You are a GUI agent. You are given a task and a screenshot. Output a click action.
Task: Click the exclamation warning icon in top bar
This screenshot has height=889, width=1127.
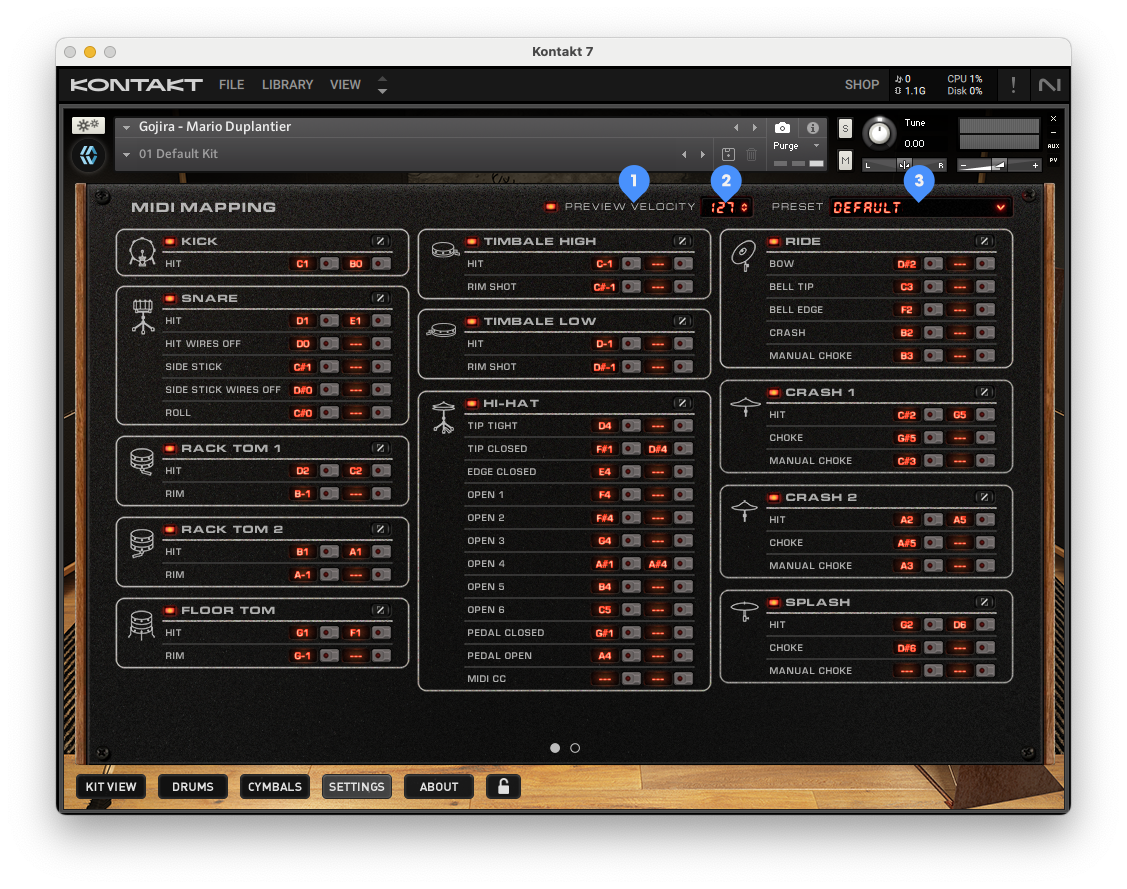coord(1013,85)
